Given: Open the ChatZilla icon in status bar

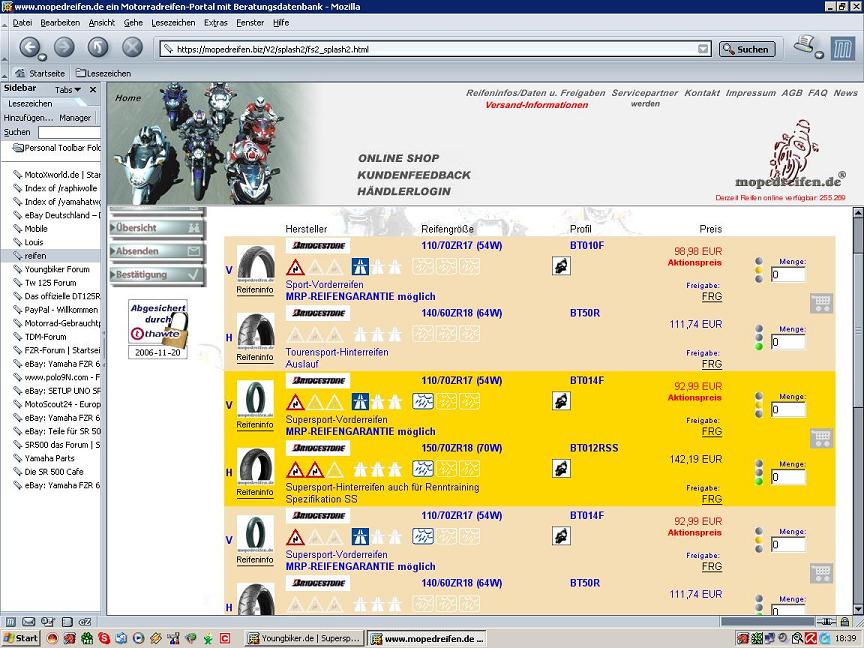Looking at the screenshot, I should click(84, 622).
